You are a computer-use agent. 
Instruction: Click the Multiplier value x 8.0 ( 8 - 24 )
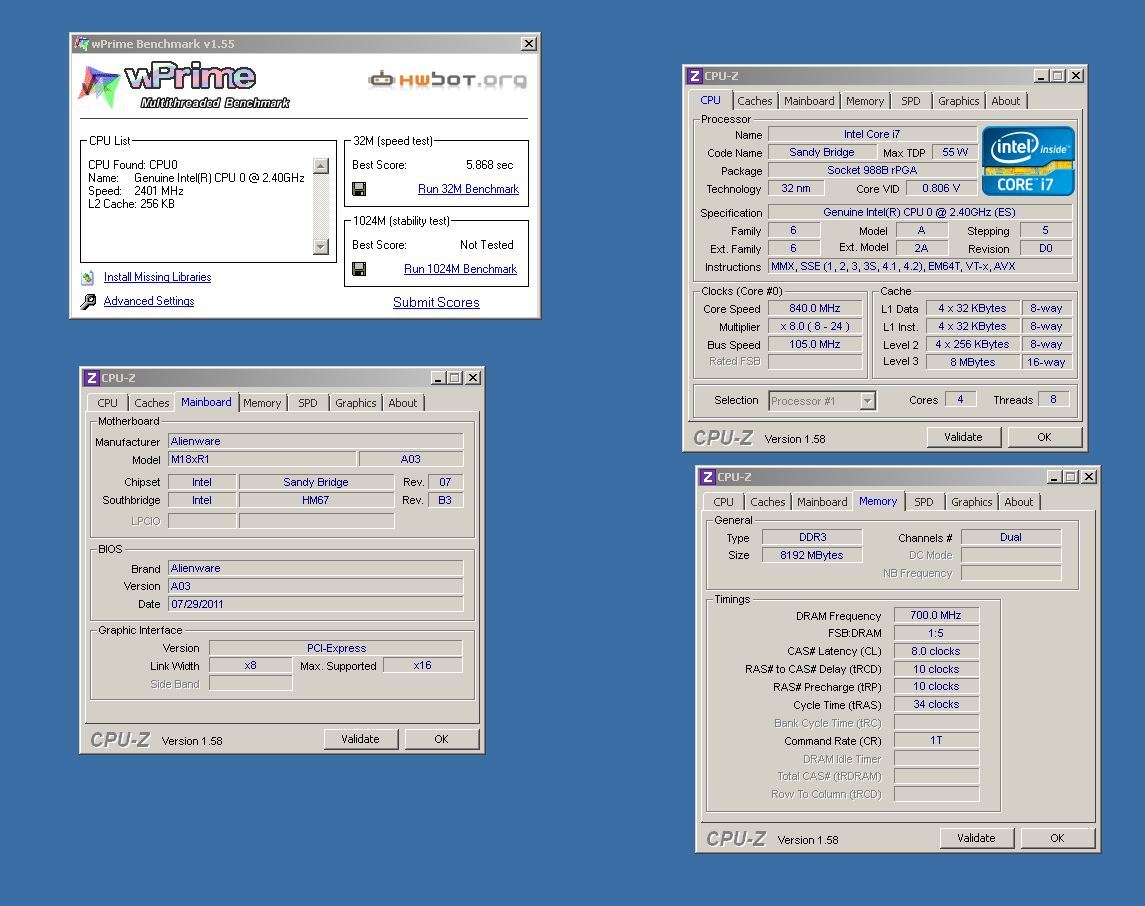pyautogui.click(x=815, y=327)
